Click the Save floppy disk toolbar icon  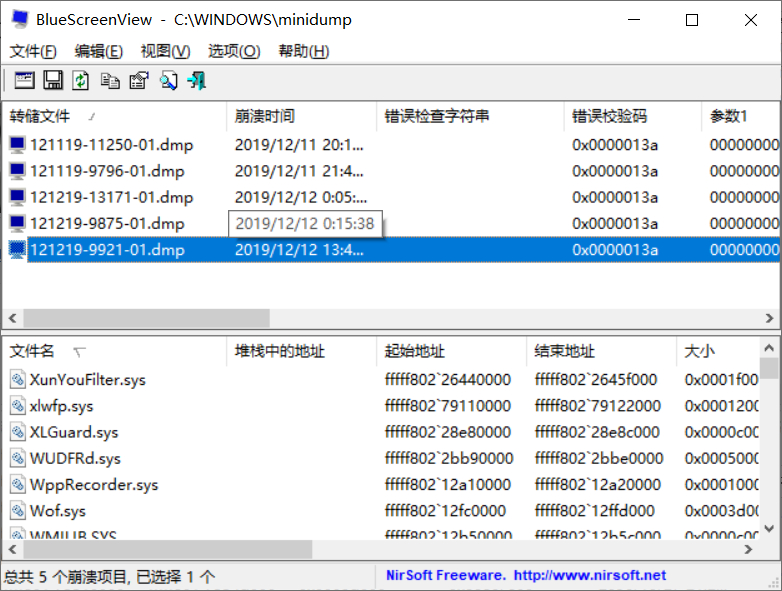click(x=53, y=80)
